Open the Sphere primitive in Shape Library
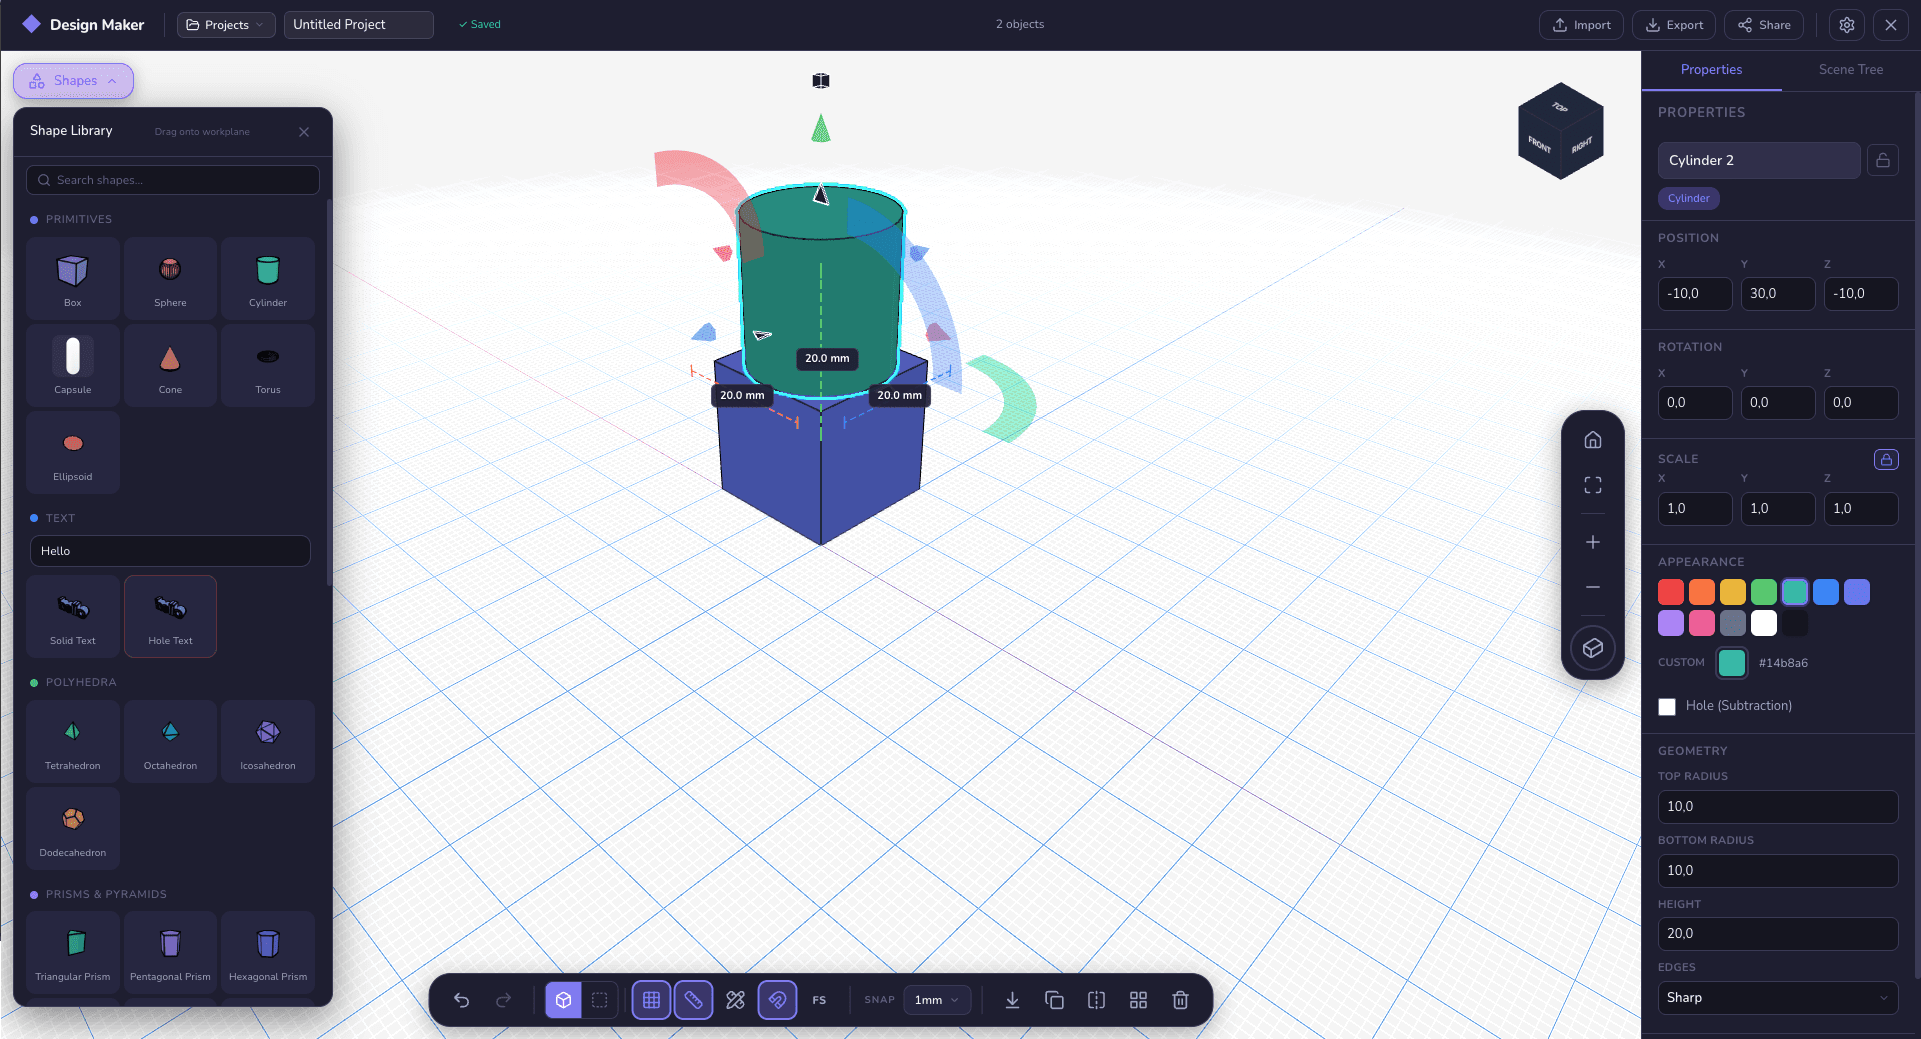This screenshot has height=1039, width=1921. click(170, 278)
